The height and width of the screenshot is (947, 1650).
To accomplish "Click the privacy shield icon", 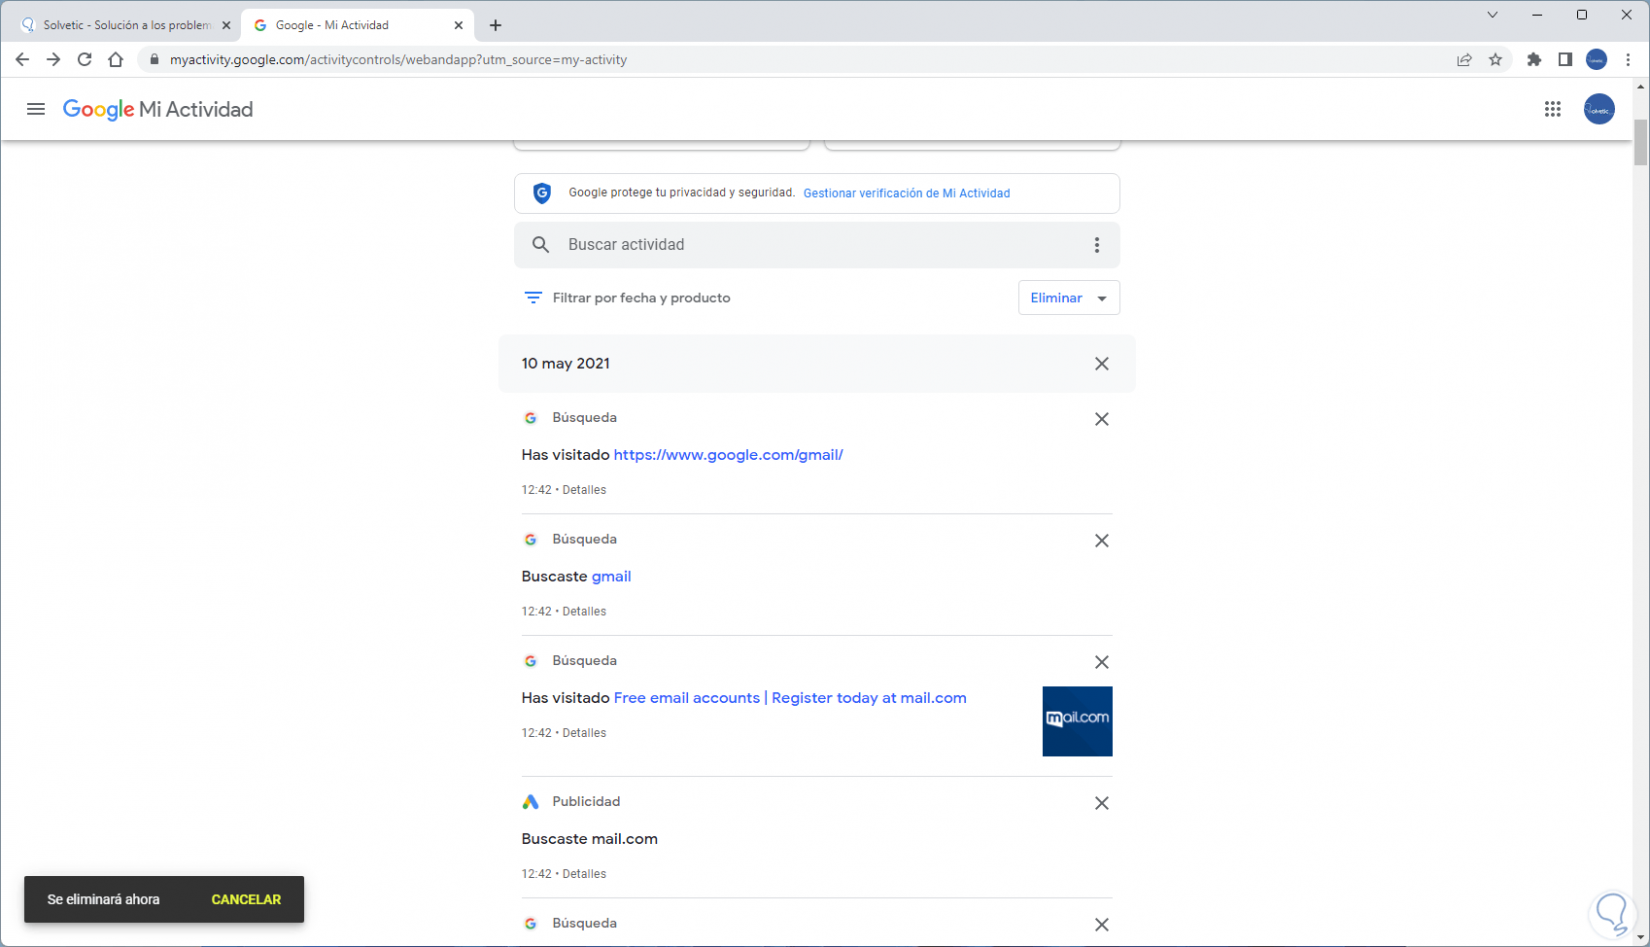I will 542,193.
